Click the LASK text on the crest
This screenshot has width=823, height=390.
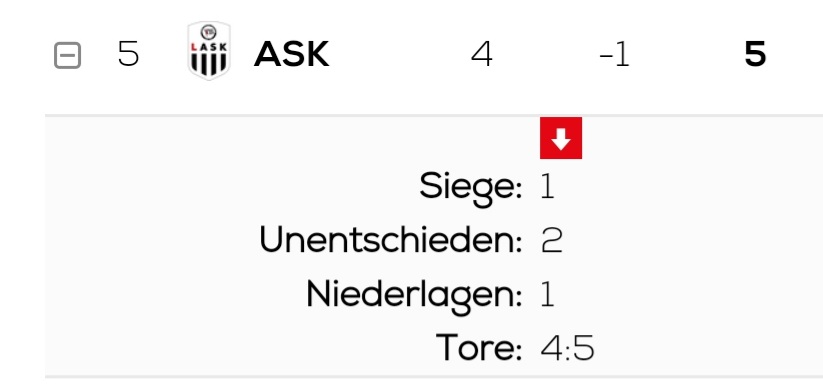tap(209, 47)
